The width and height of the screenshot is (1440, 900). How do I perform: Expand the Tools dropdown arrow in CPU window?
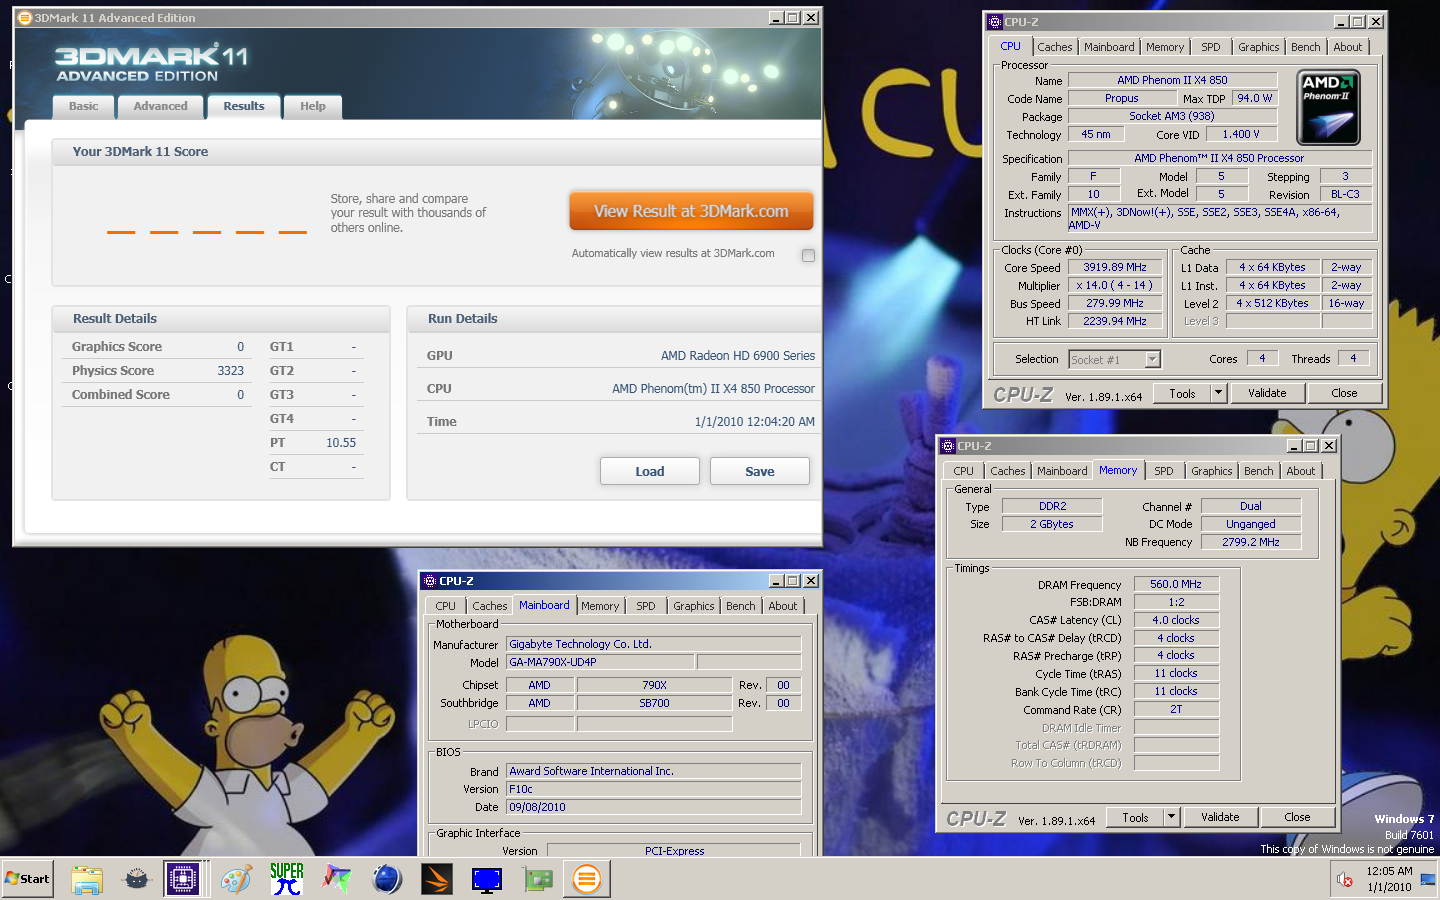point(1218,393)
